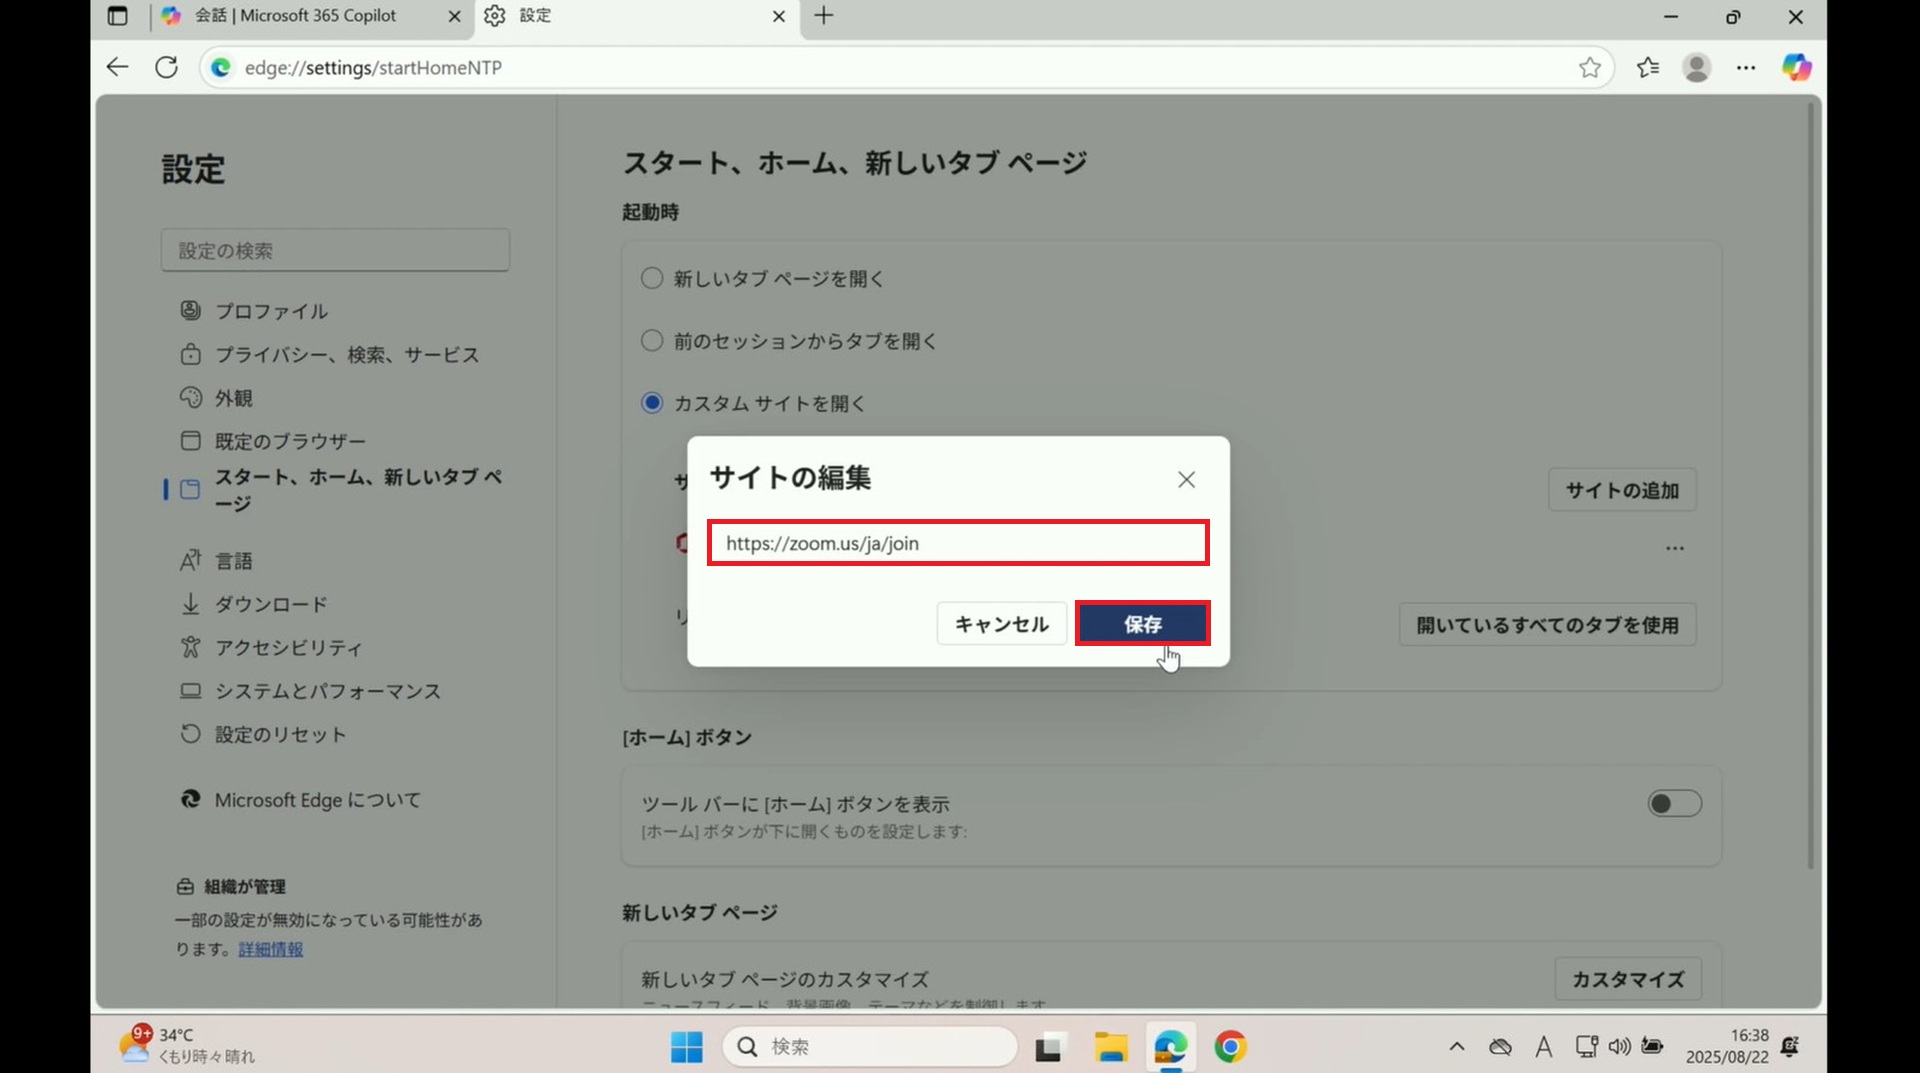
Task: Open the favorites list icon
Action: [x=1648, y=67]
